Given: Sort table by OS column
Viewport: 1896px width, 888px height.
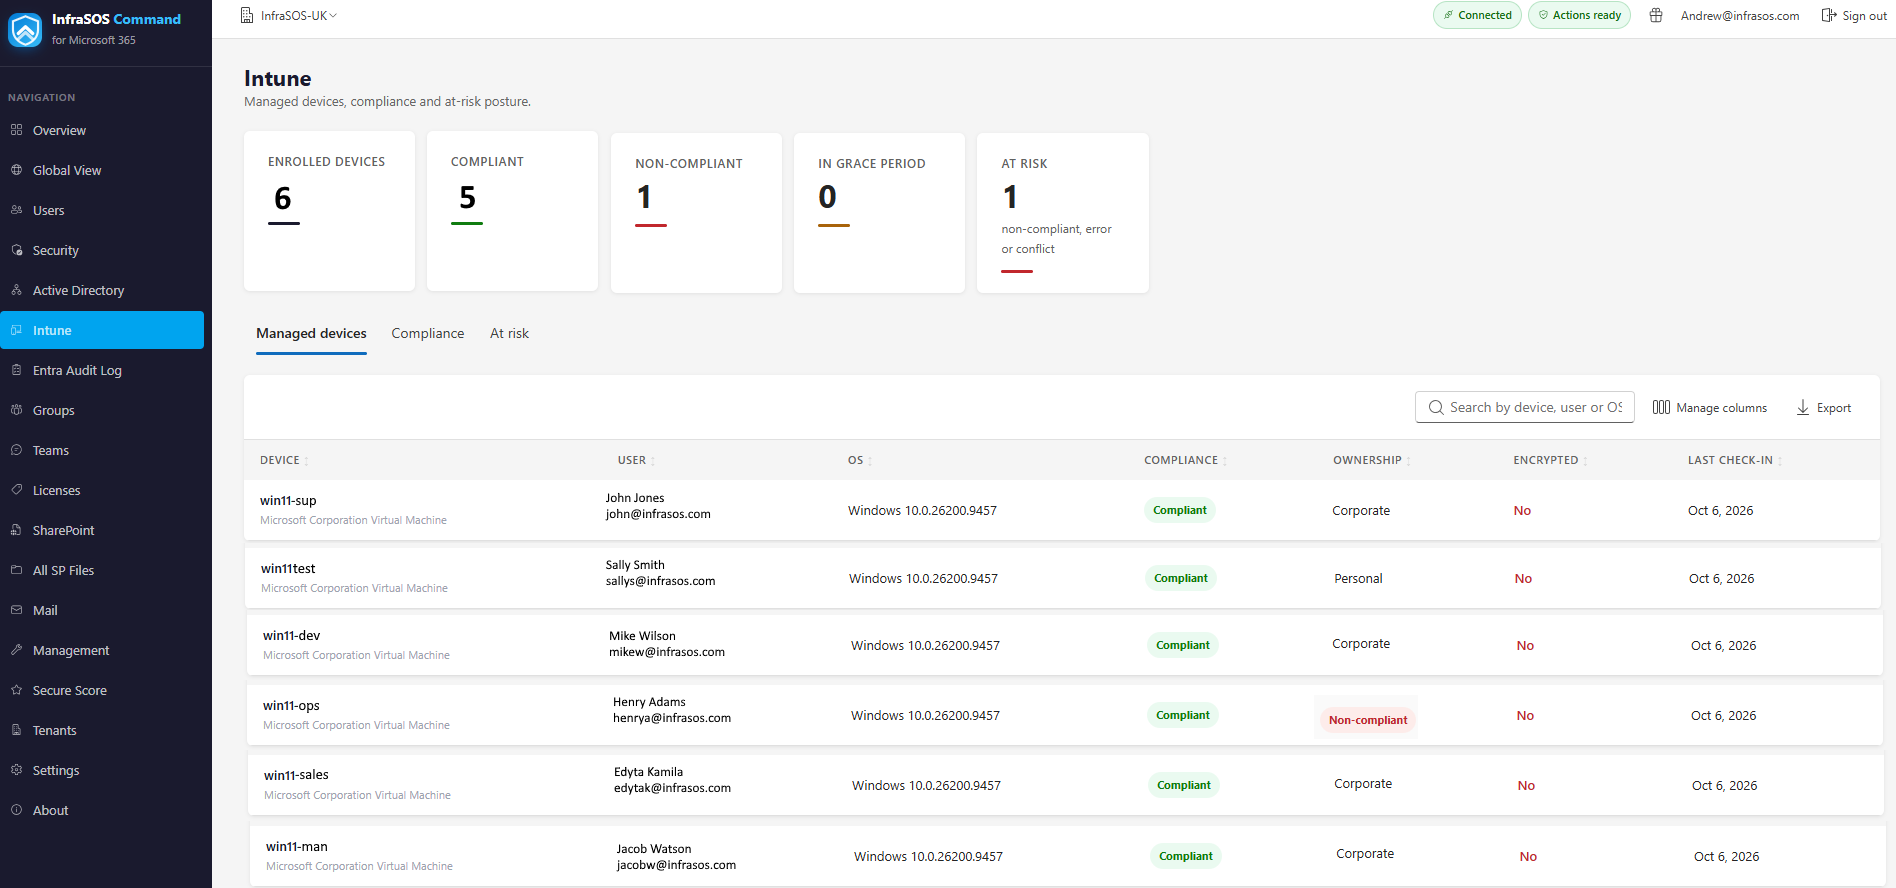Looking at the screenshot, I should tap(860, 460).
